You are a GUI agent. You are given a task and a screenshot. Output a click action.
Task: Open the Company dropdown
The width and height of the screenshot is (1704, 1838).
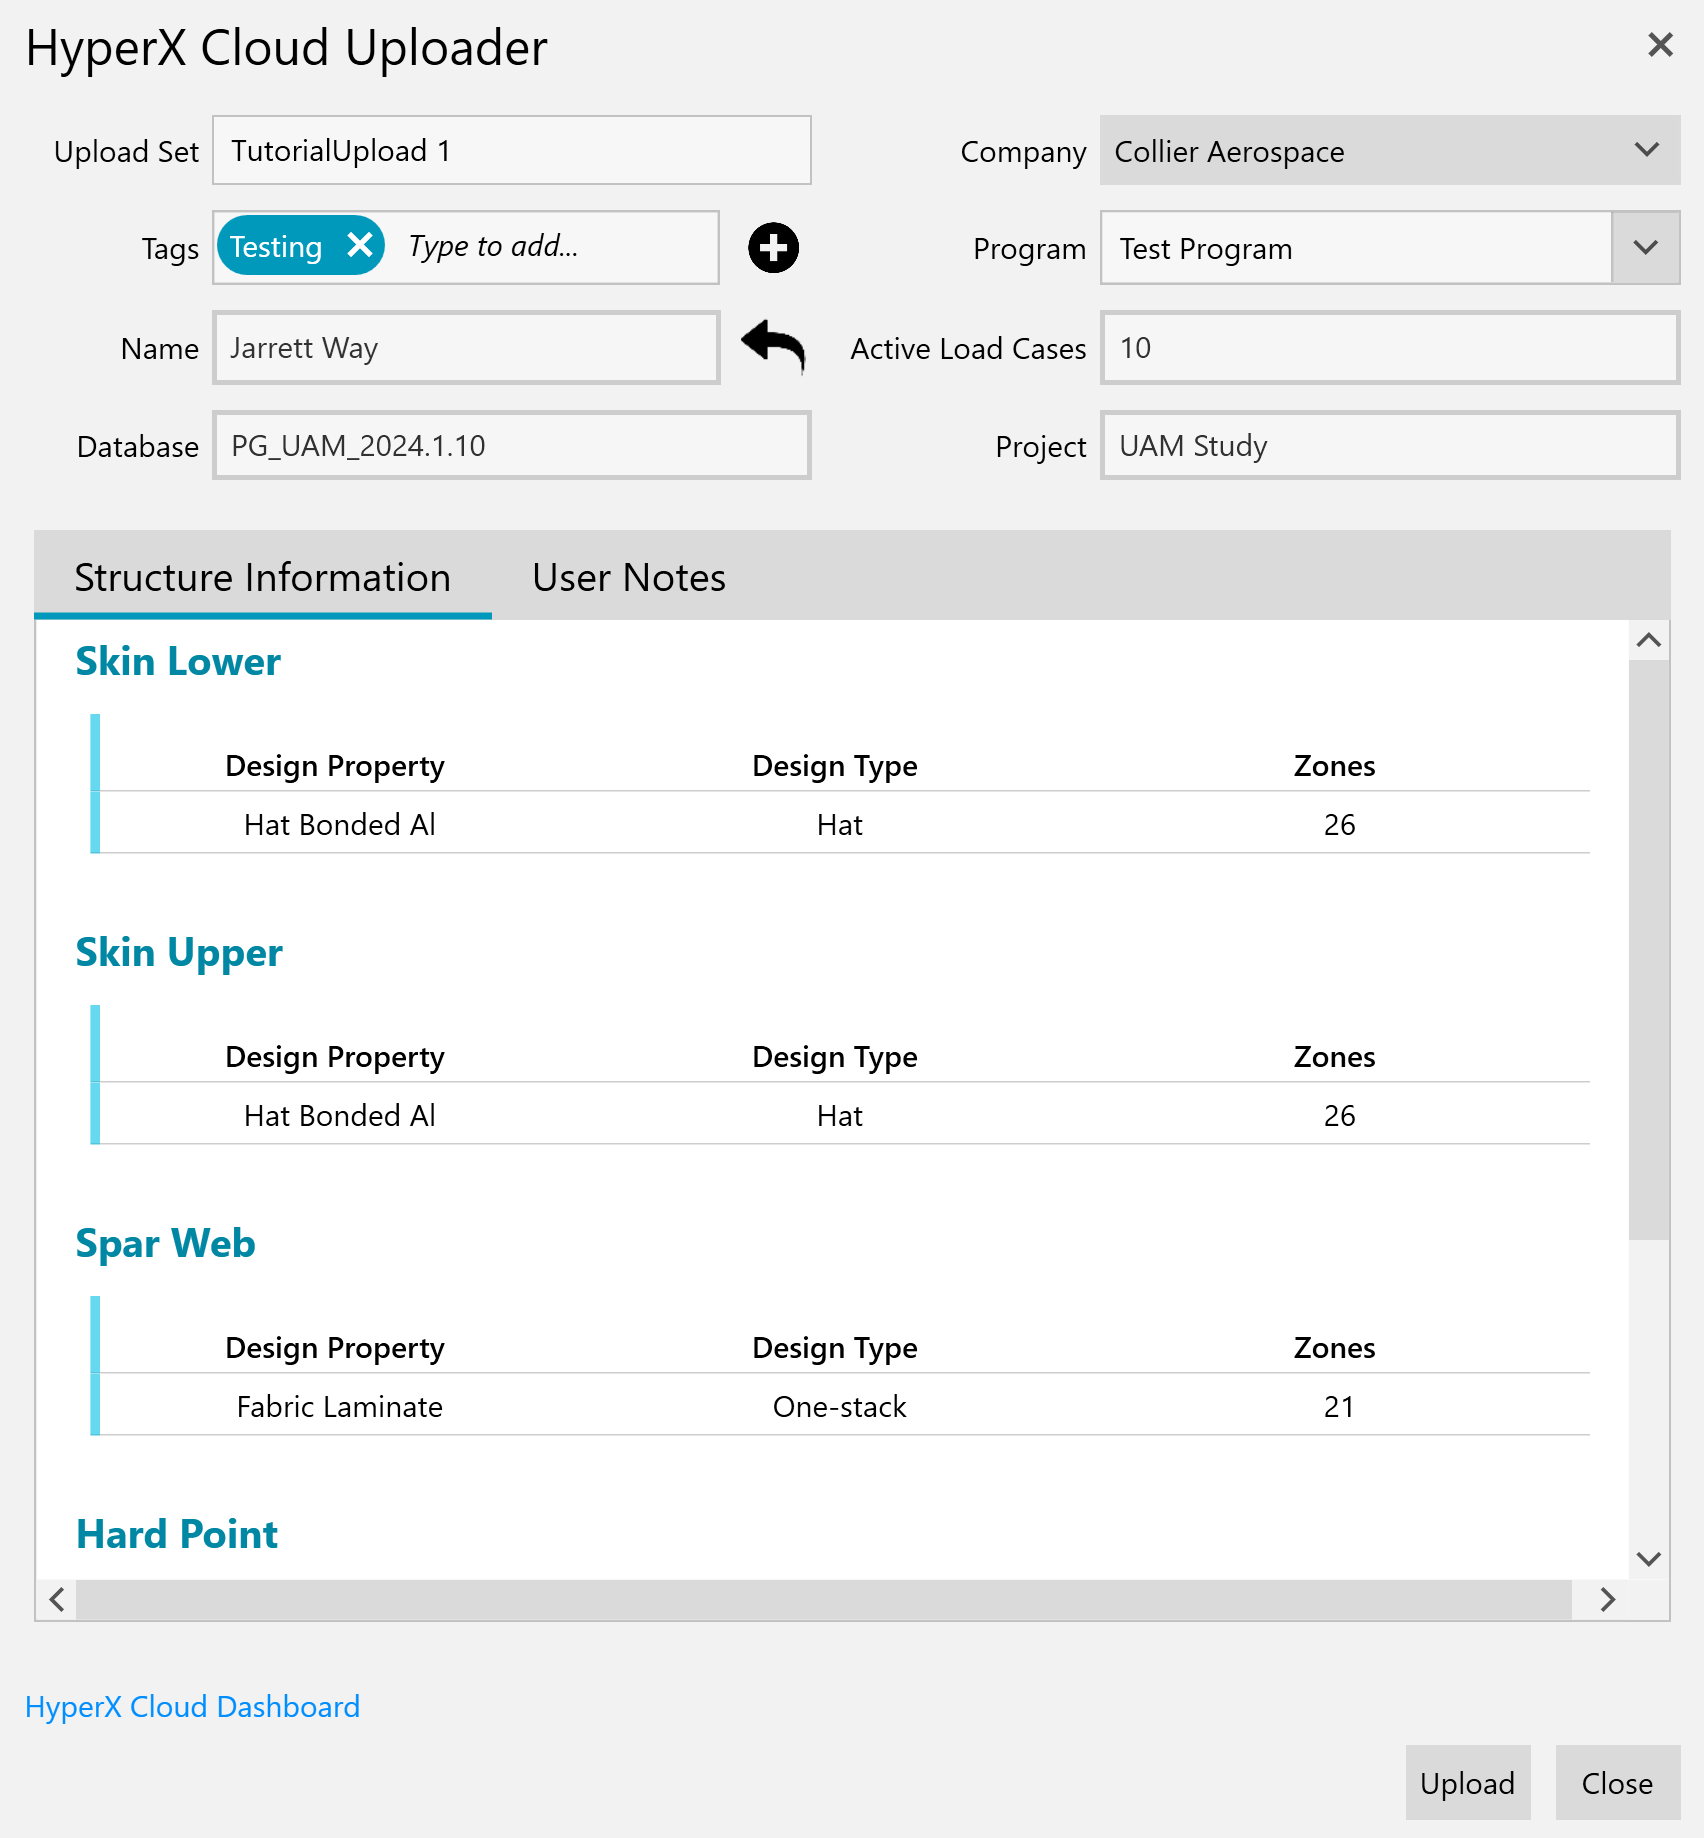[x=1390, y=151]
